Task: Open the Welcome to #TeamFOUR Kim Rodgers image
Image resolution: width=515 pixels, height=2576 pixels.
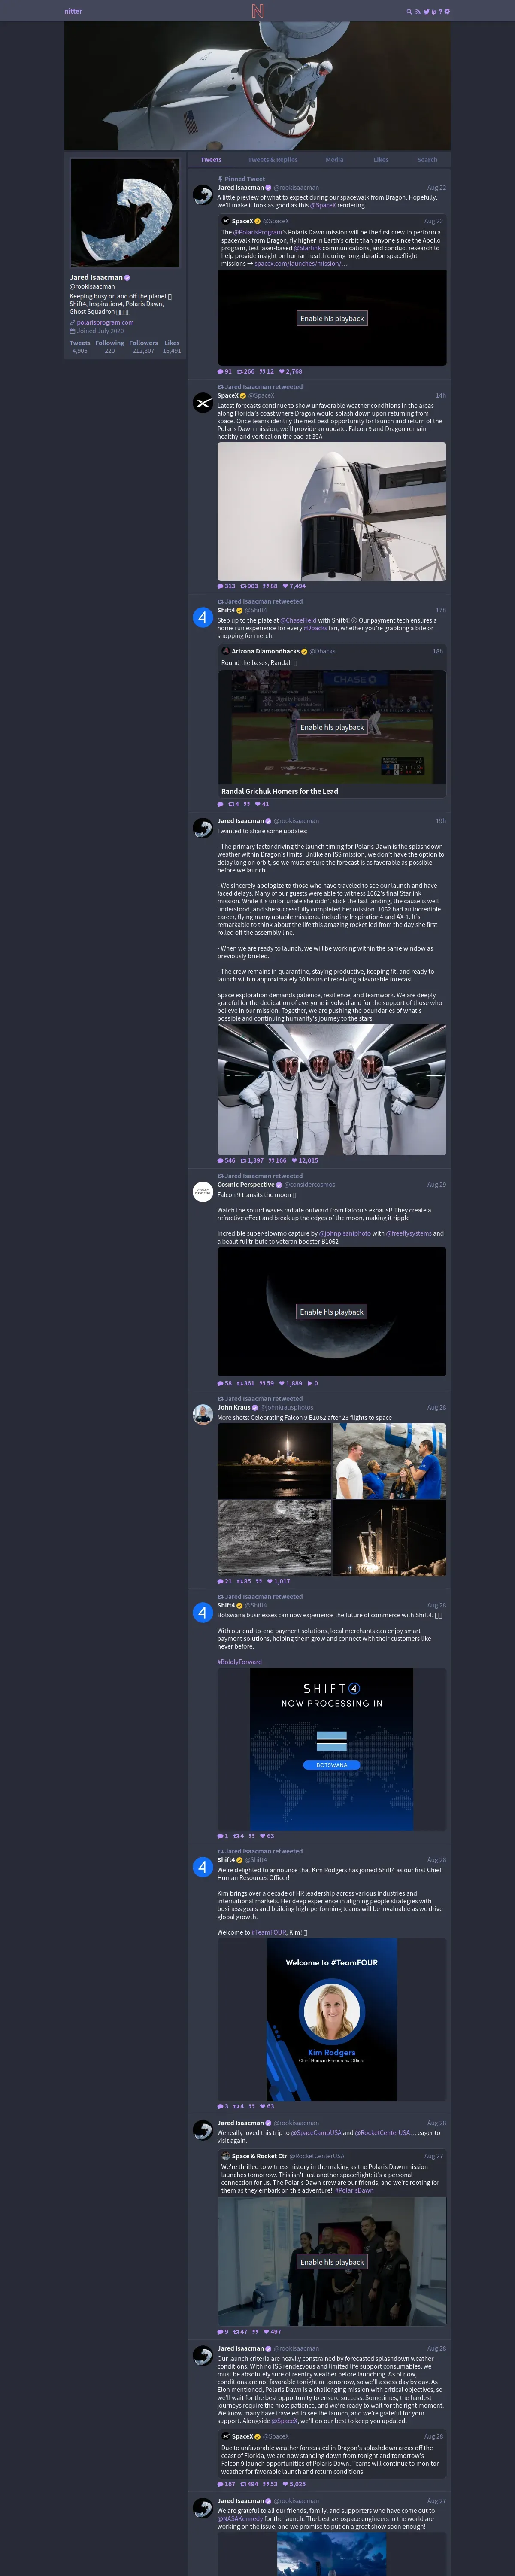Action: [332, 2020]
